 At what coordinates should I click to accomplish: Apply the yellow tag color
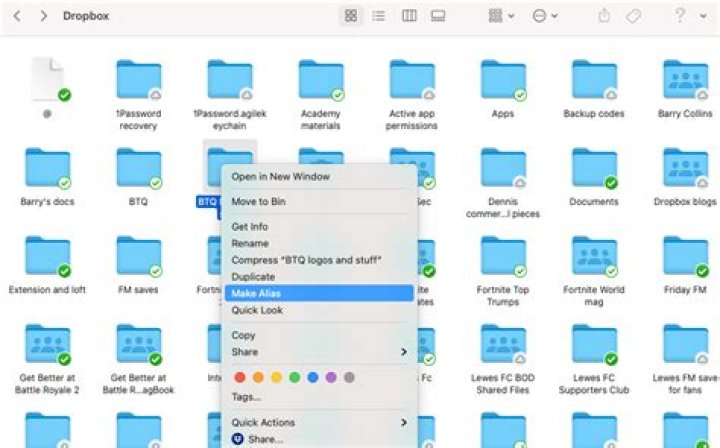tap(276, 377)
